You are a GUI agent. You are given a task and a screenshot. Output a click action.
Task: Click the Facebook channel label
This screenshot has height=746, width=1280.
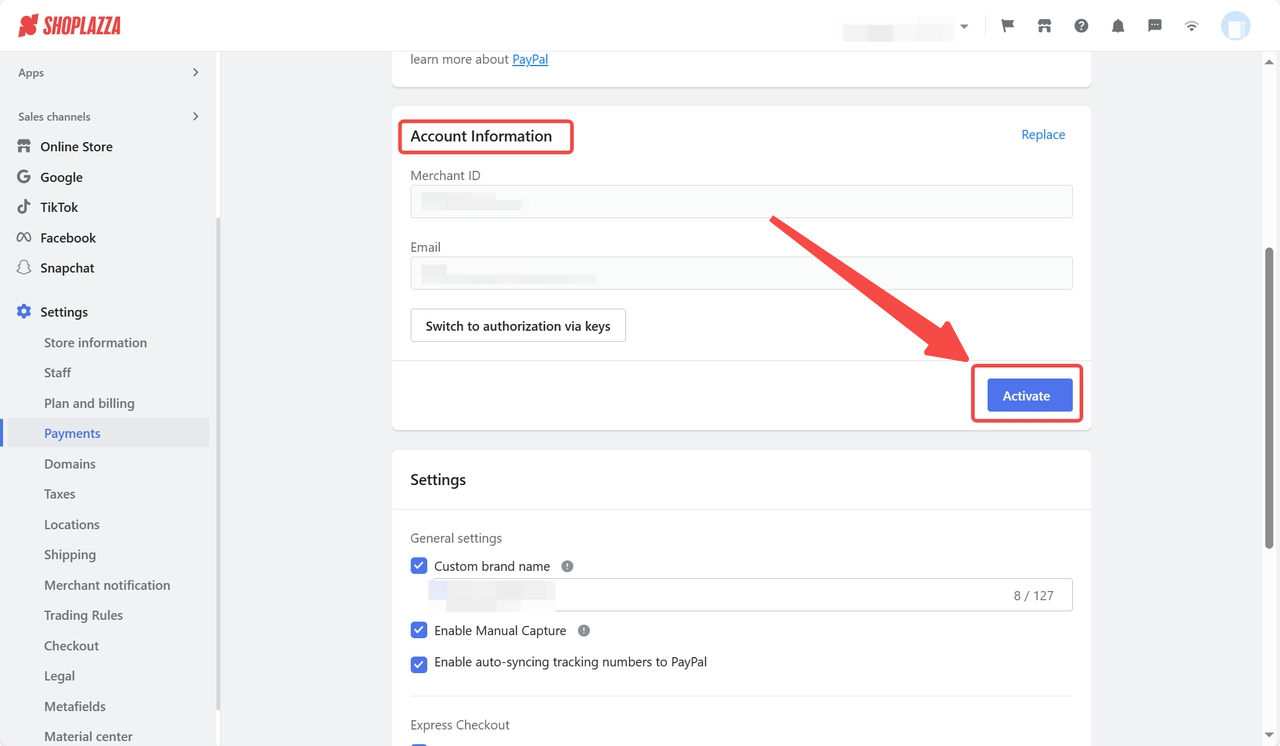[x=68, y=238]
